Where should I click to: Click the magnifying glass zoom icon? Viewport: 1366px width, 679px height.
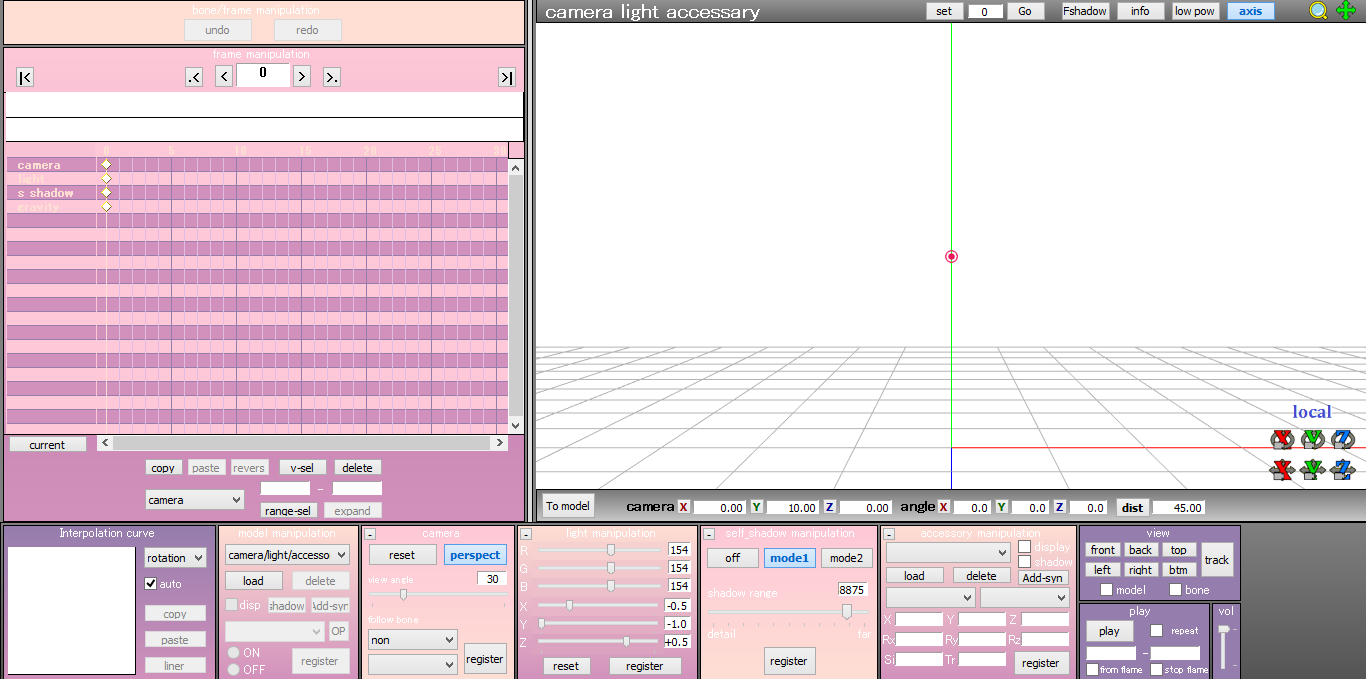pyautogui.click(x=1319, y=11)
